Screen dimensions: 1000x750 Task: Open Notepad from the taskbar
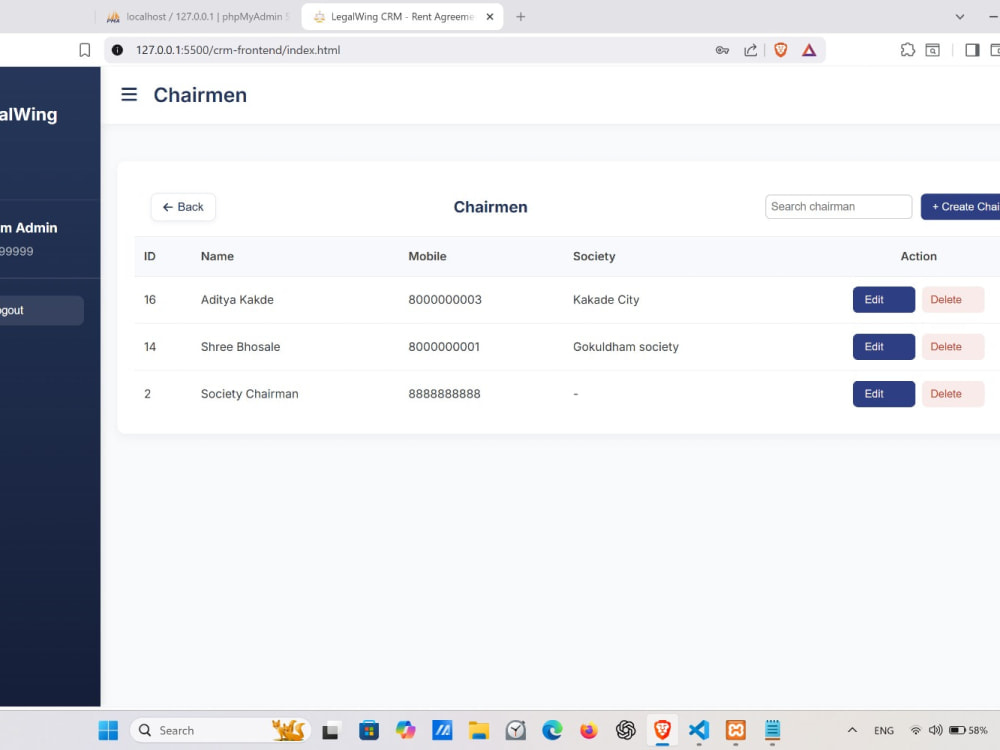click(x=772, y=730)
